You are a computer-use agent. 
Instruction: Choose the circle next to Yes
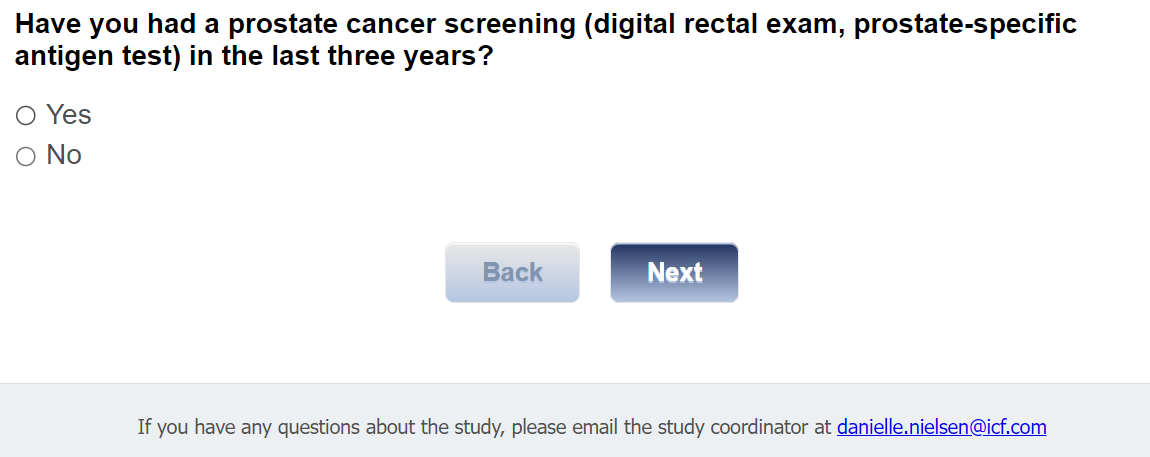point(26,116)
